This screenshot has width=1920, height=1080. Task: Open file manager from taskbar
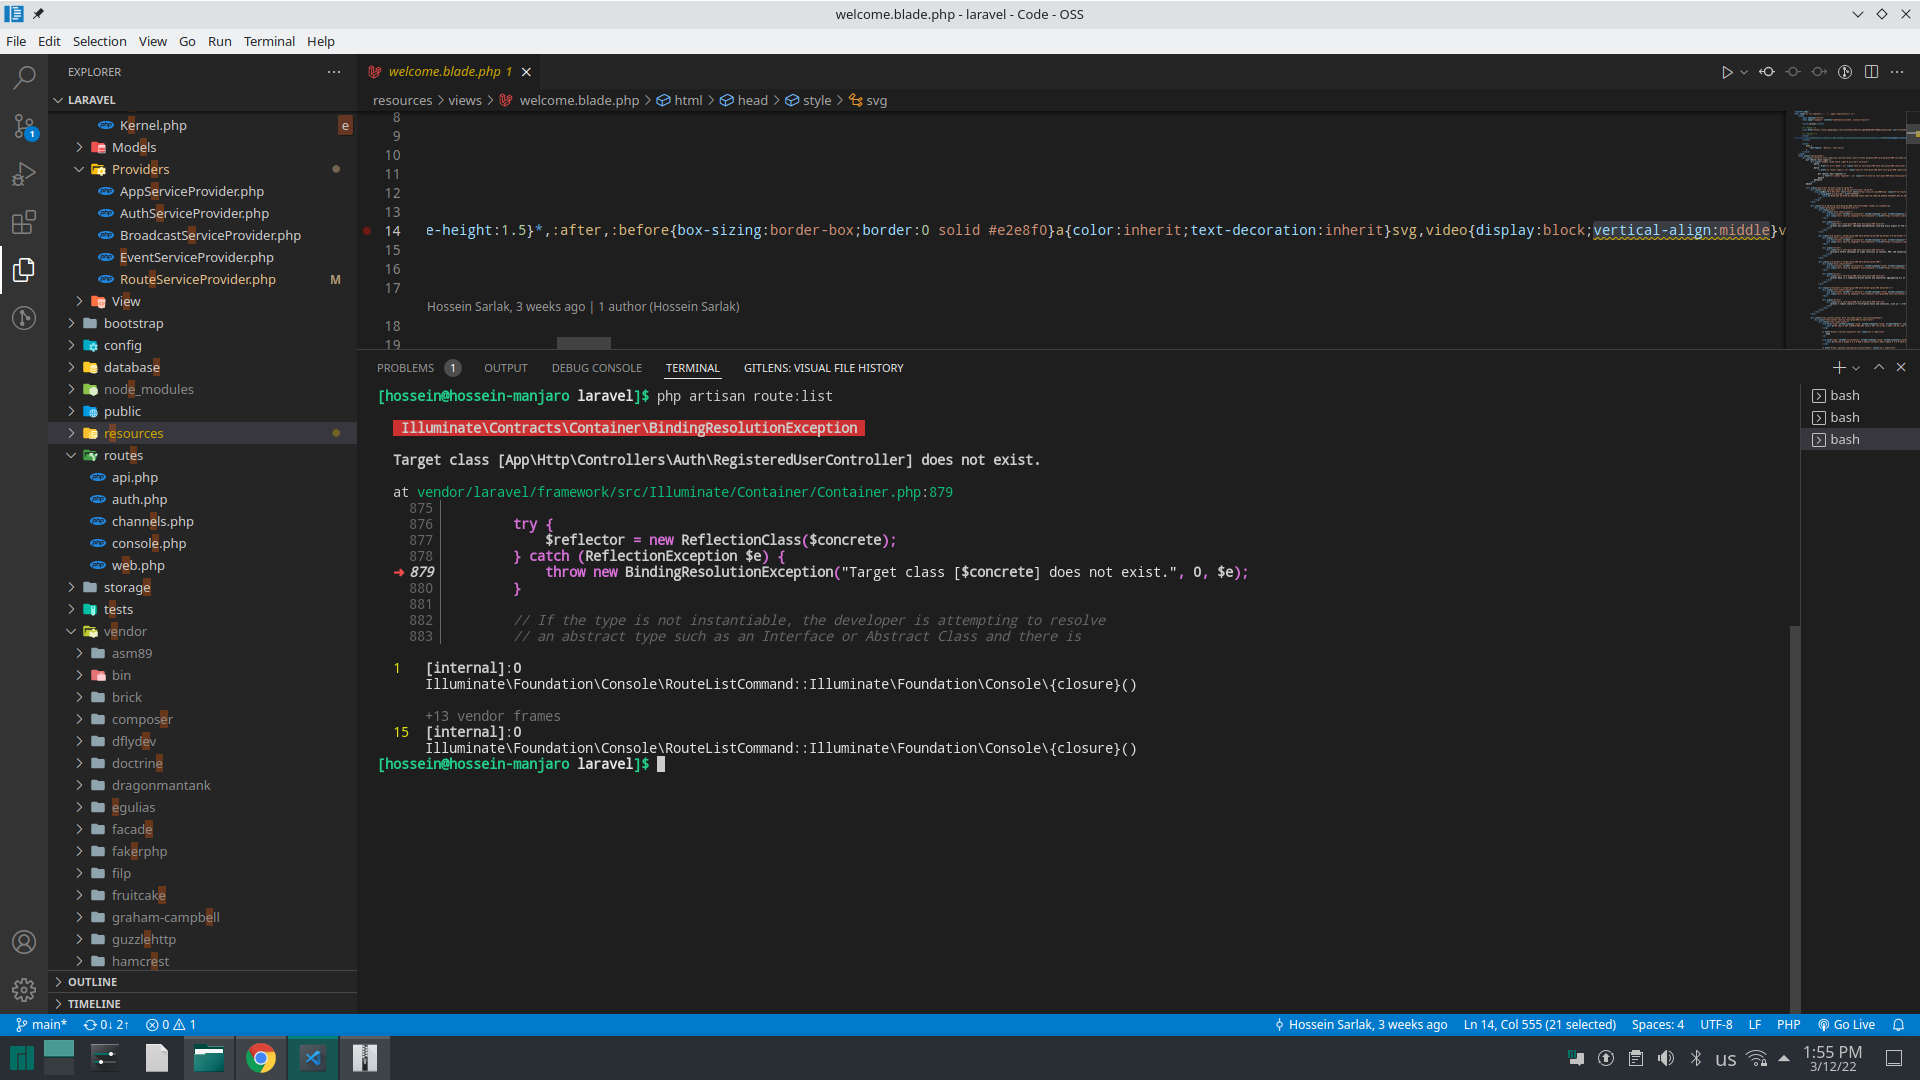[x=209, y=1058]
